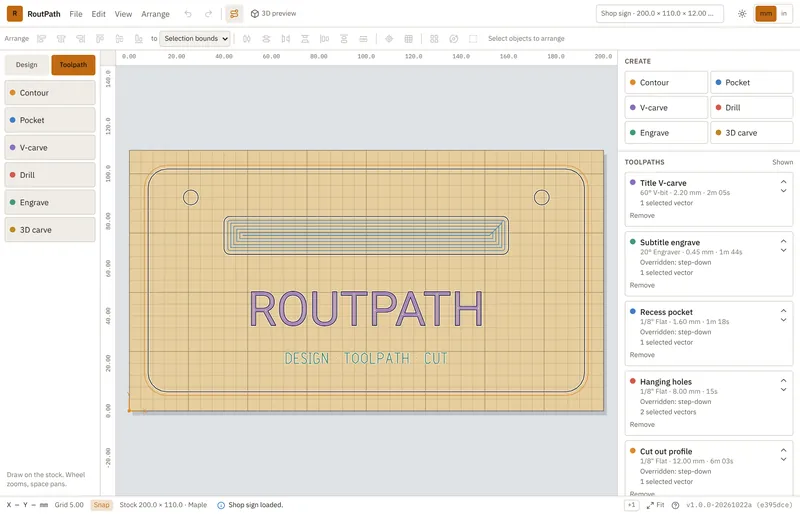The width and height of the screenshot is (800, 514).
Task: Click the redo arrow icon
Action: 208,14
